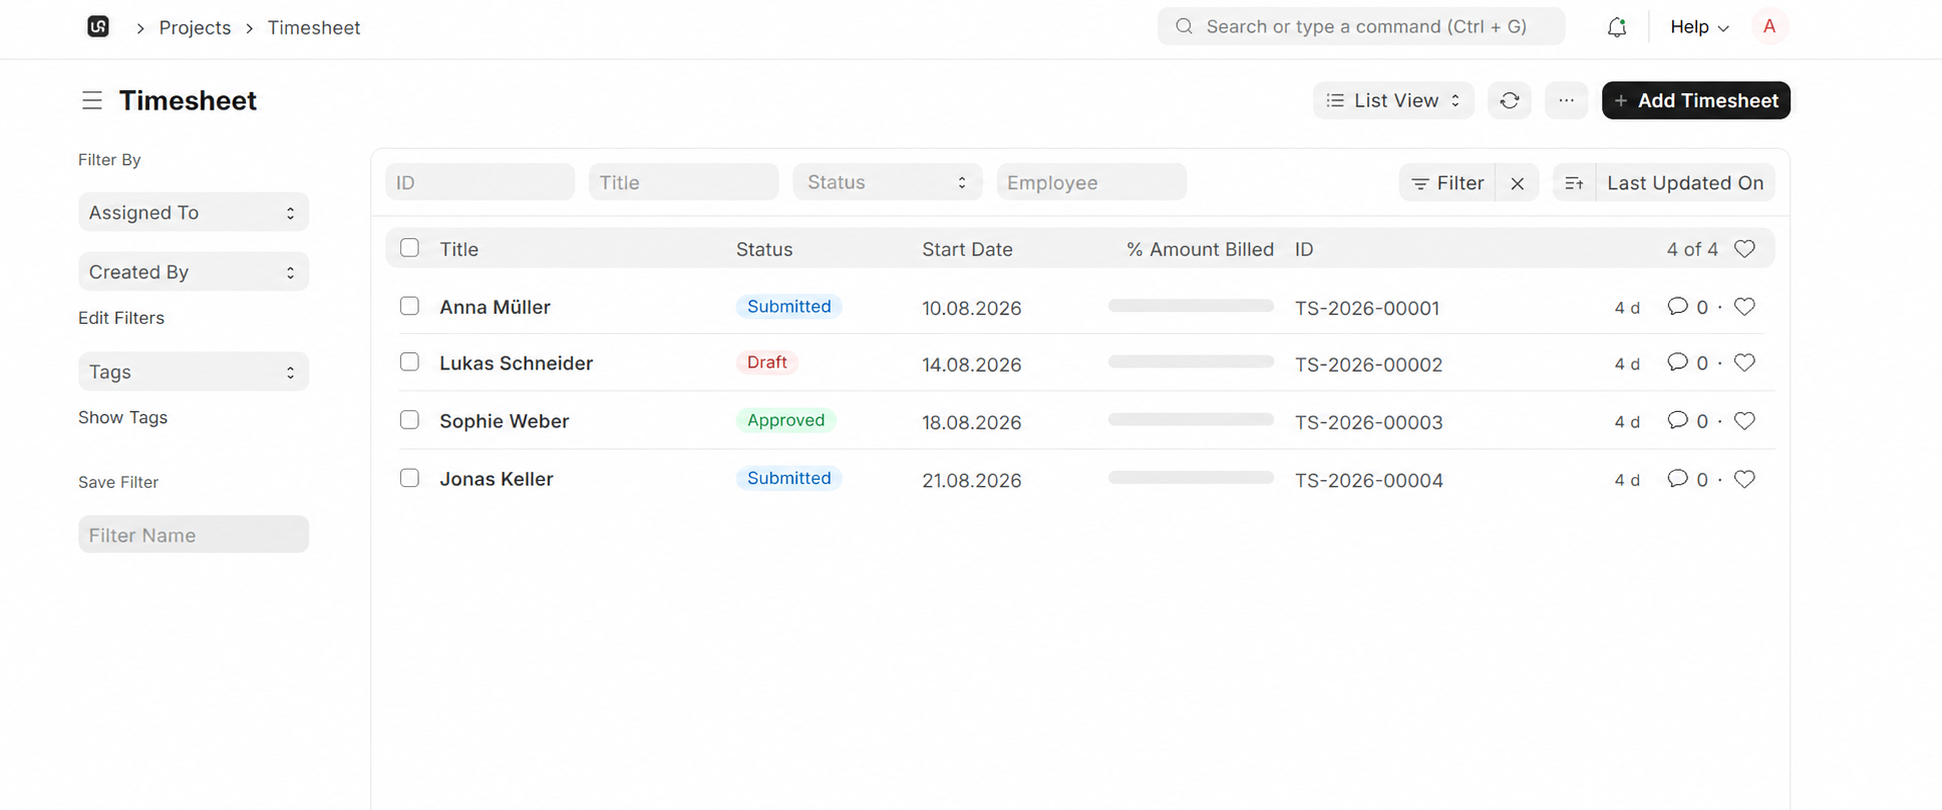Click Add Timesheet button
1942x810 pixels.
tap(1696, 100)
